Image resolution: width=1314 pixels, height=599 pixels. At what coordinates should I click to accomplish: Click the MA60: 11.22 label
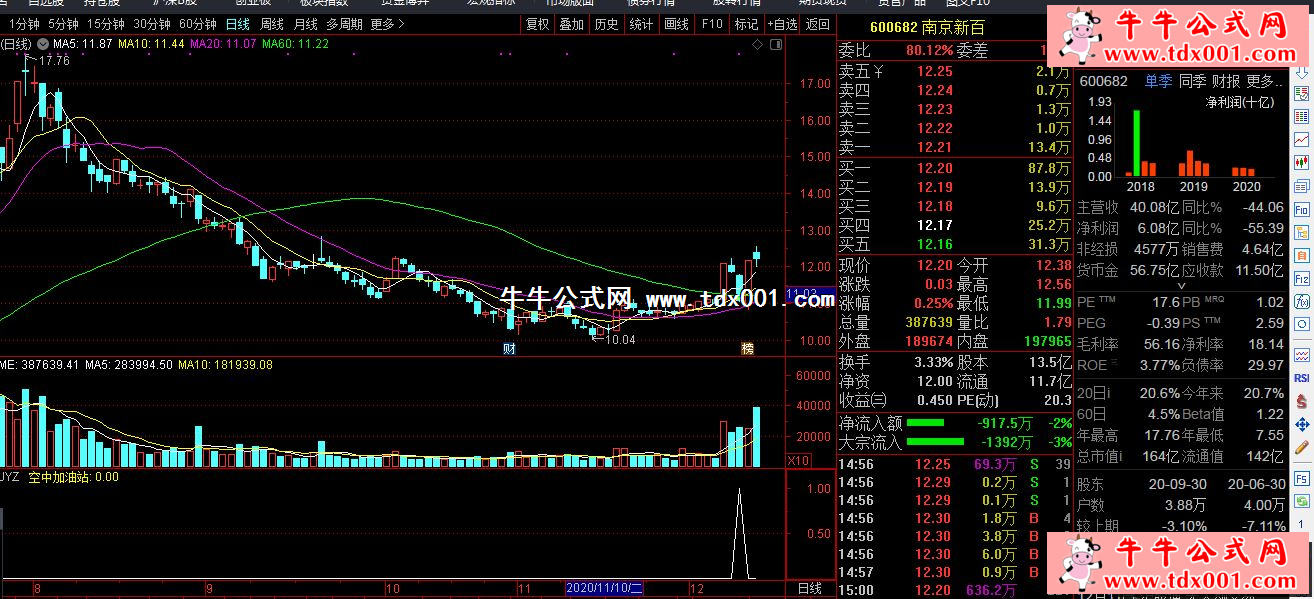point(296,45)
